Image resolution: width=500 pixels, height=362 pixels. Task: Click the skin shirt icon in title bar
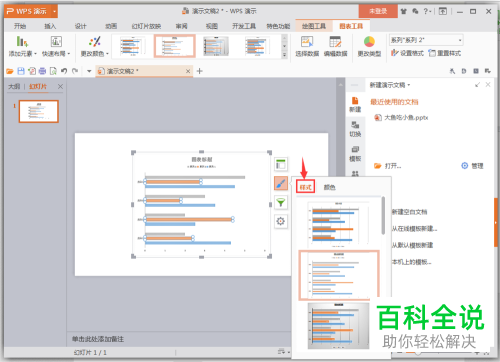404,11
